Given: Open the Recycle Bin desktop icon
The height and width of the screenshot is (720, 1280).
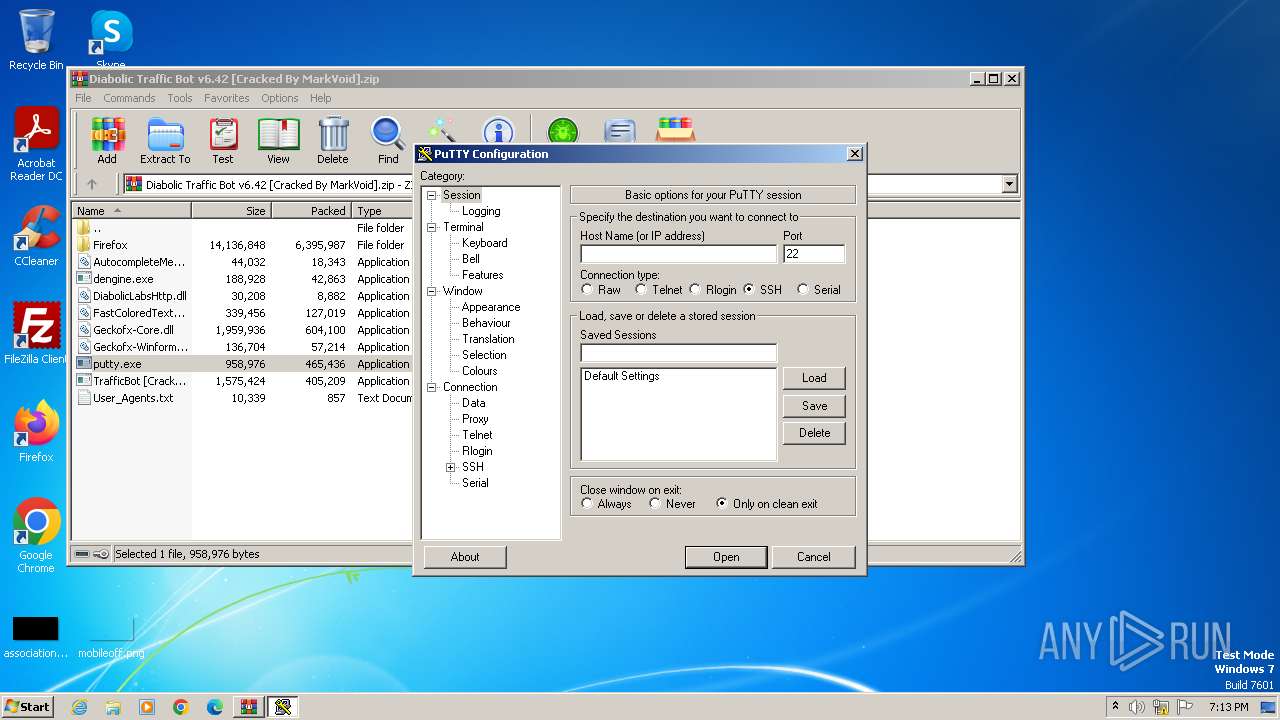Looking at the screenshot, I should pyautogui.click(x=36, y=40).
